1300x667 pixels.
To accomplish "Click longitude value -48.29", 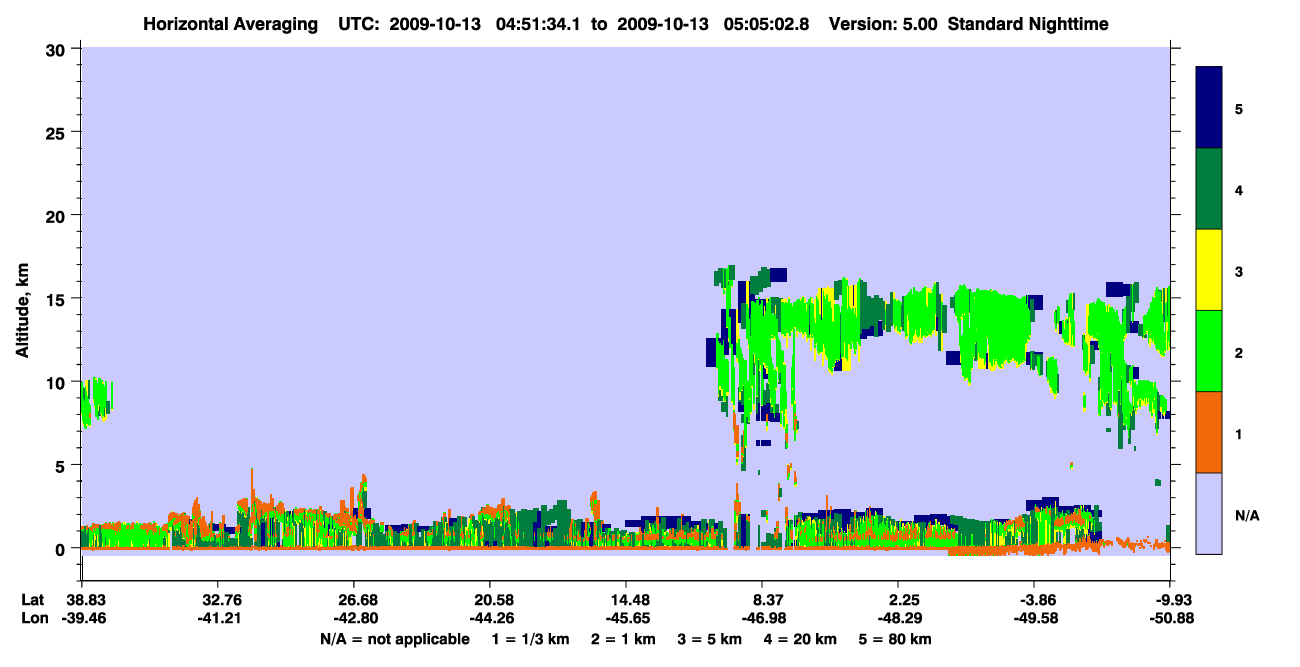I will [898, 618].
